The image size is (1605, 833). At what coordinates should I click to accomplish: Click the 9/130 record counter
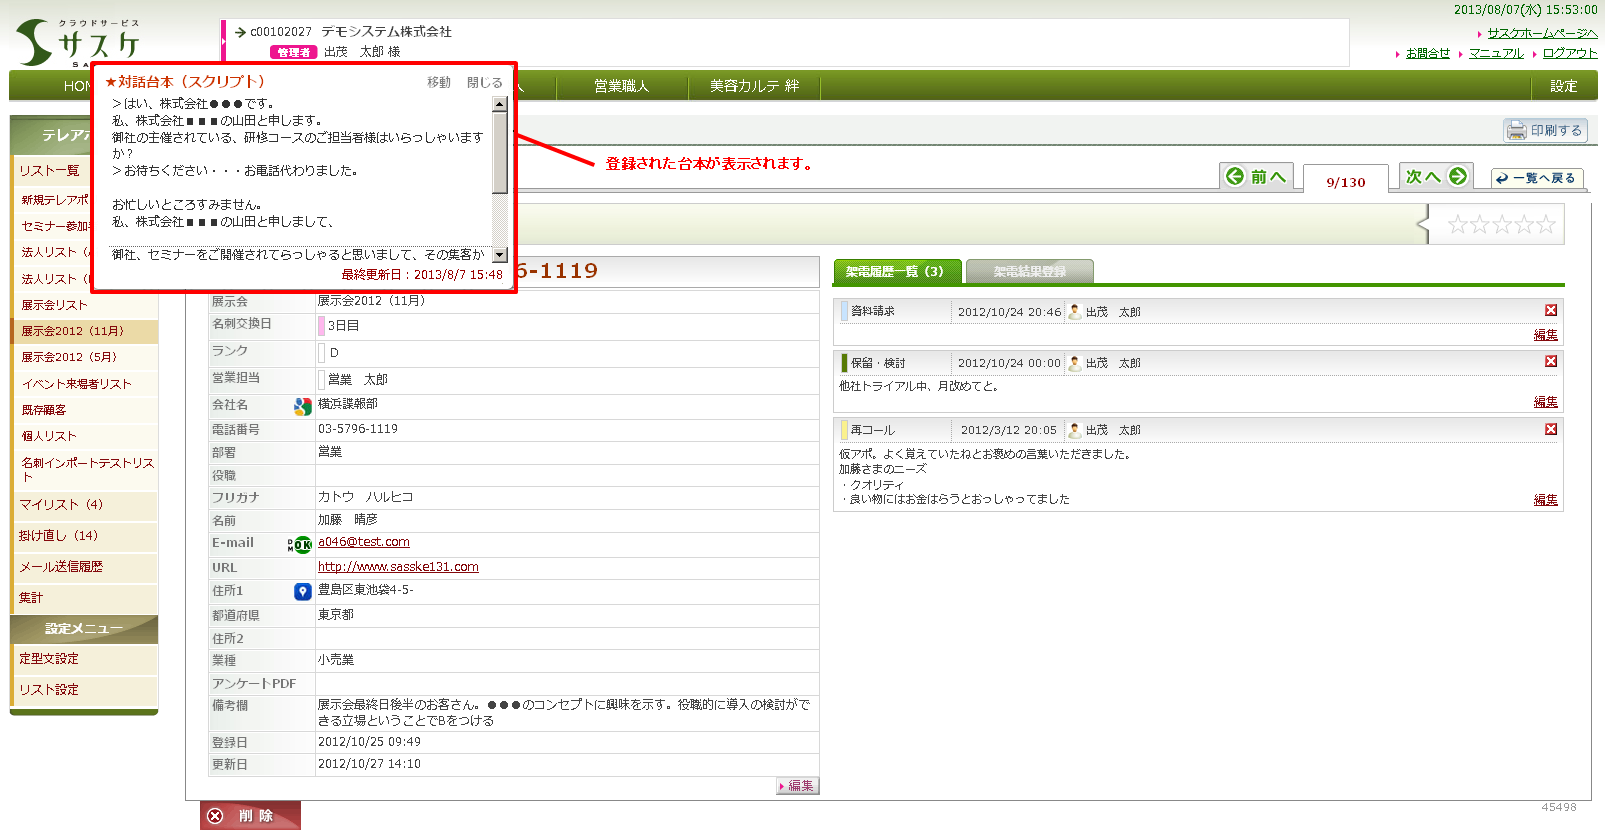(1346, 182)
